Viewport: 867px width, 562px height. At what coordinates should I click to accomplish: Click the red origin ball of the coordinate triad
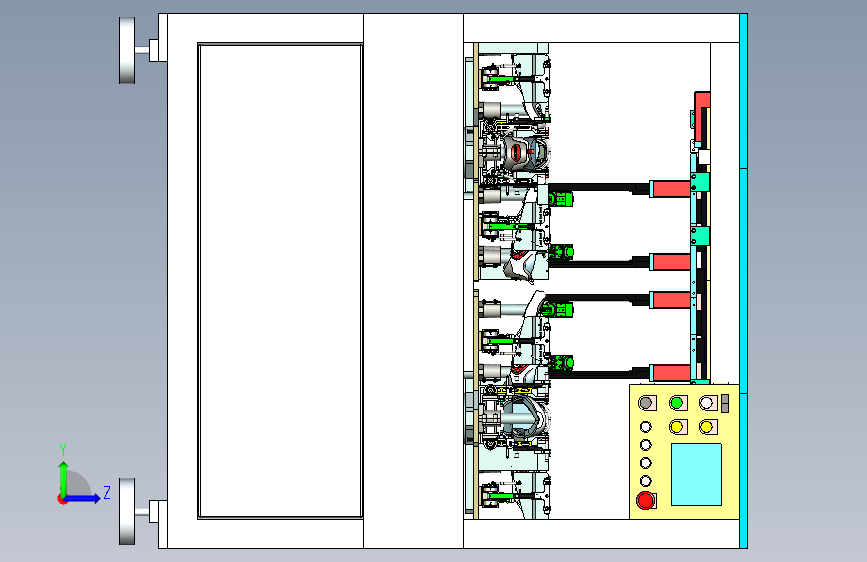(x=62, y=499)
